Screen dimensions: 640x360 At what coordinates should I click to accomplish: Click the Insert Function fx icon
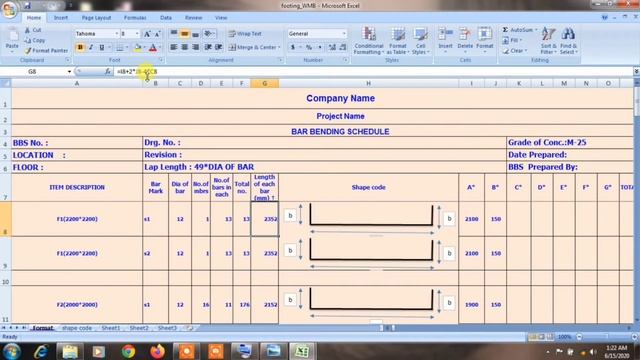107,71
